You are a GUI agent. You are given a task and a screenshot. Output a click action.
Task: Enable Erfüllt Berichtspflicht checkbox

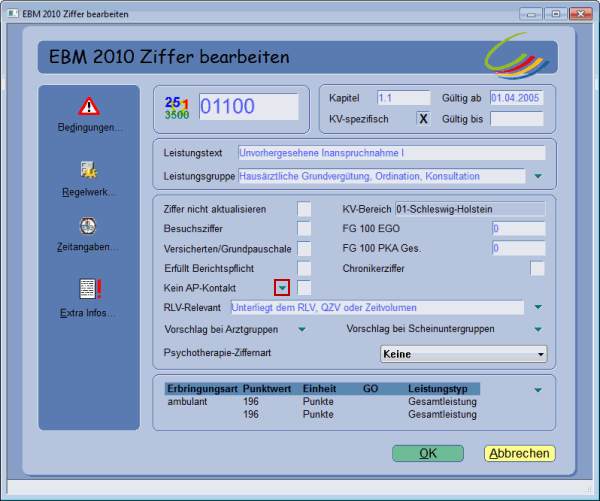tap(304, 268)
